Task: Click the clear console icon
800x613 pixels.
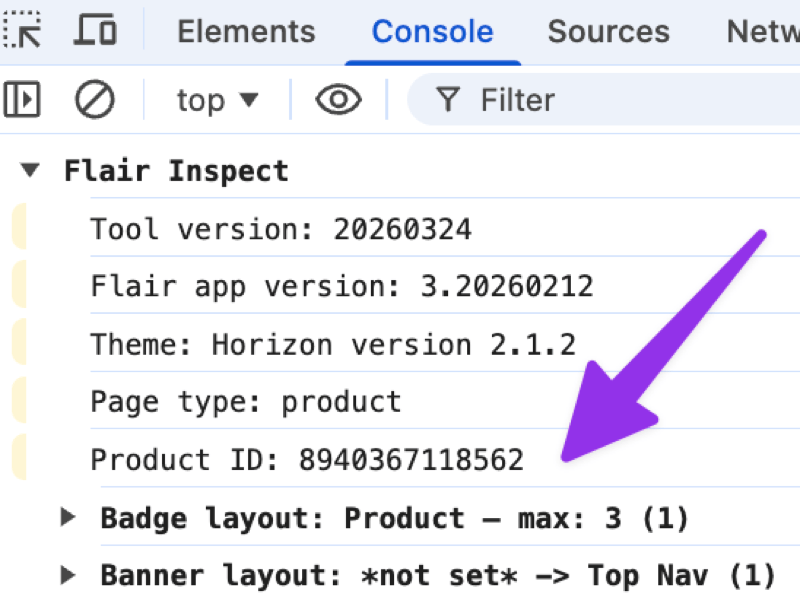Action: point(94,100)
